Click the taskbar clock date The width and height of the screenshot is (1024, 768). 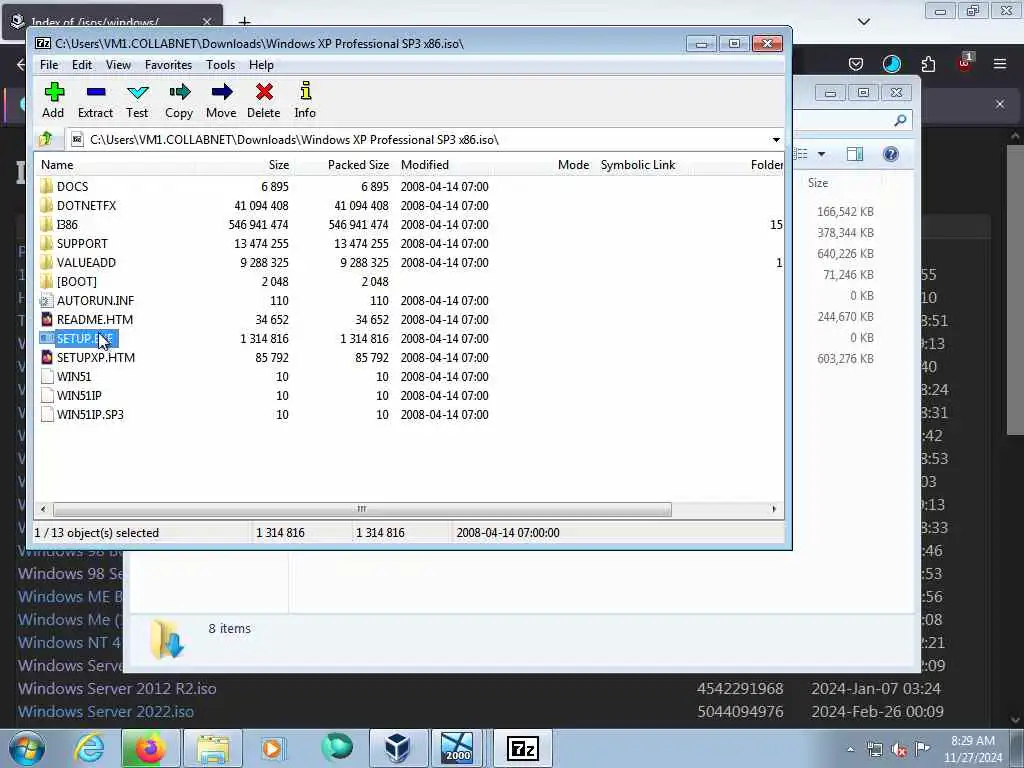click(x=973, y=758)
